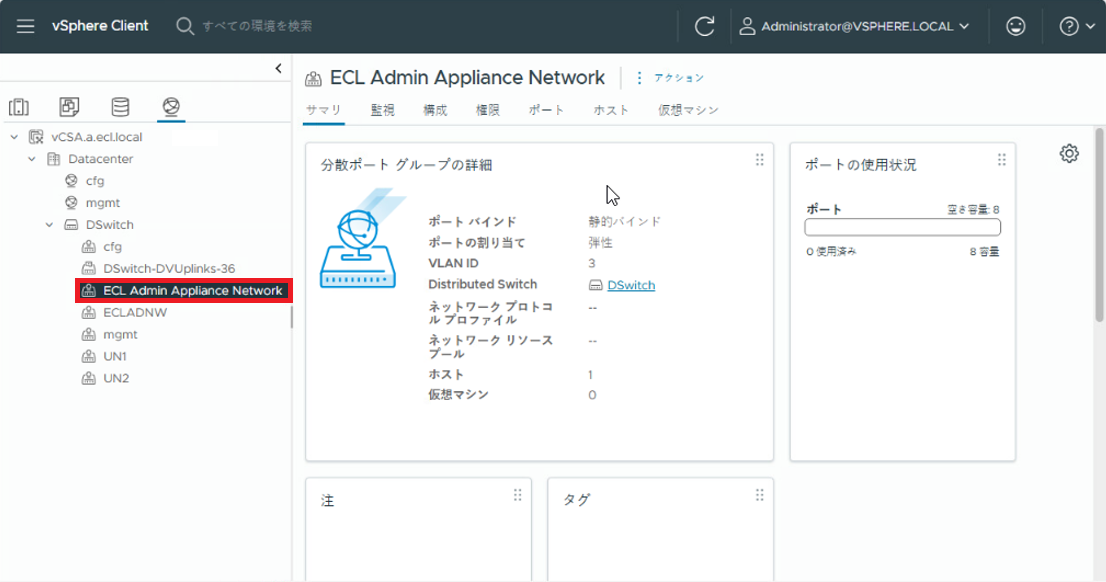Open Hosts and Clusters inventory view icon
Image resolution: width=1106 pixels, height=582 pixels.
coord(19,107)
